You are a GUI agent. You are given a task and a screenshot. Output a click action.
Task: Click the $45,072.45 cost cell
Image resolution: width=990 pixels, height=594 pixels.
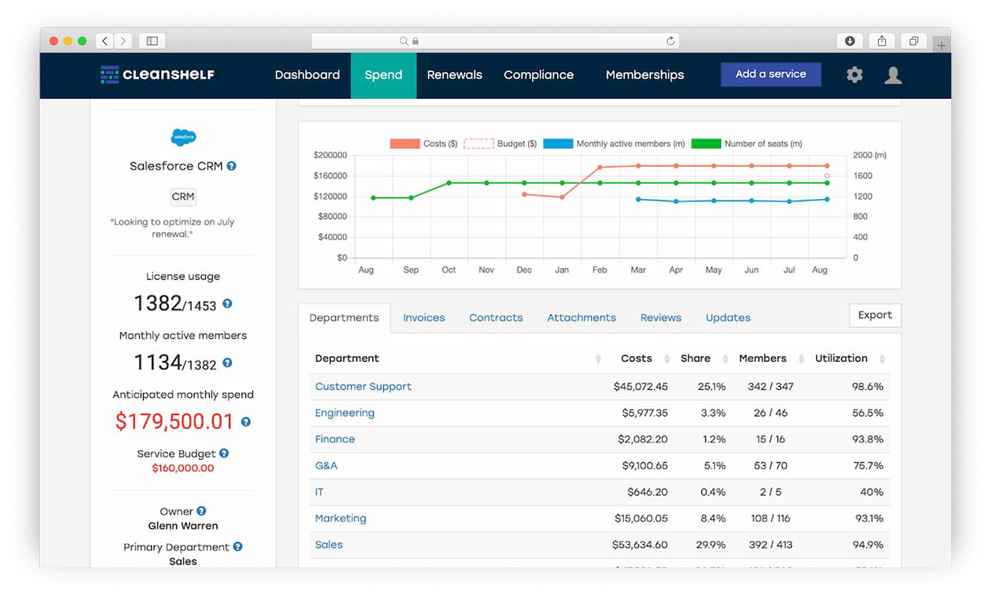click(x=640, y=386)
